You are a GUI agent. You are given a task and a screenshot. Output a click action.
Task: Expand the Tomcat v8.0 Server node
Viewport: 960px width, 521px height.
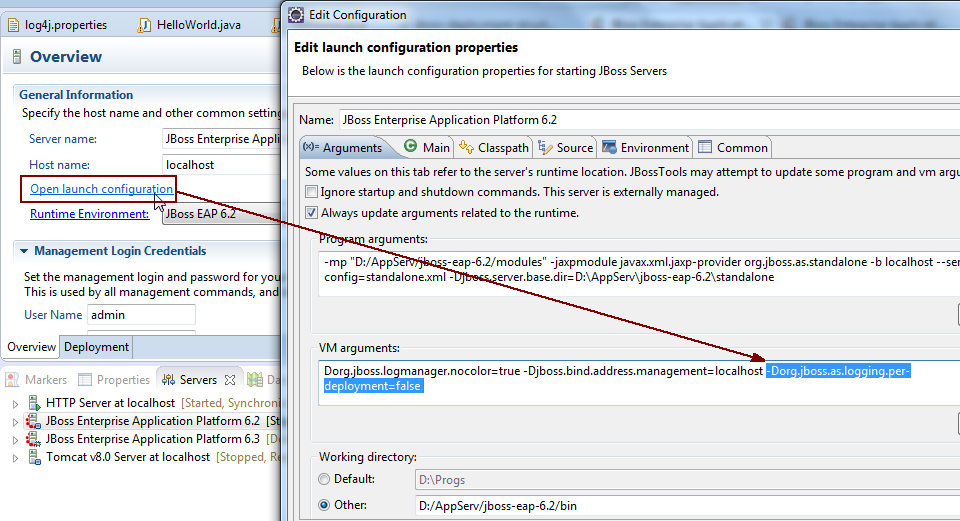(x=15, y=458)
